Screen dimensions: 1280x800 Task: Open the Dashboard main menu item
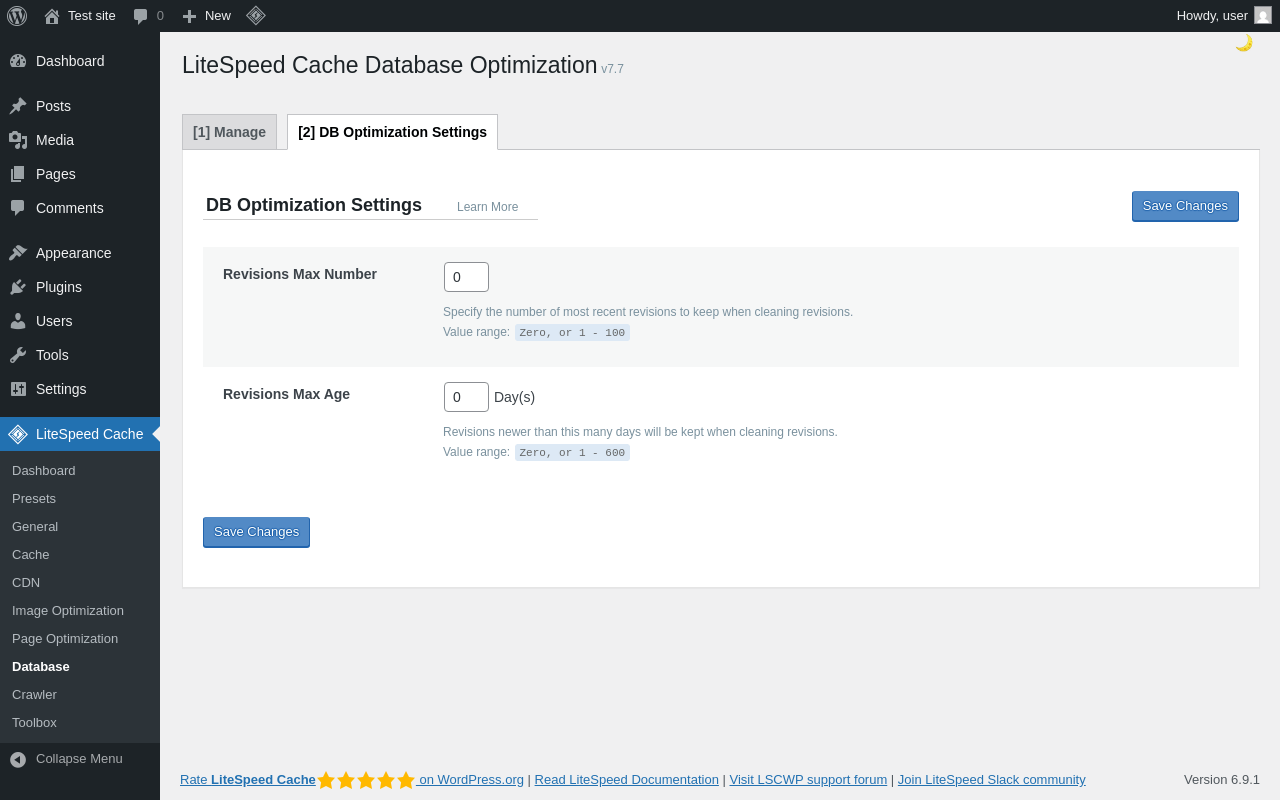pyautogui.click(x=80, y=61)
